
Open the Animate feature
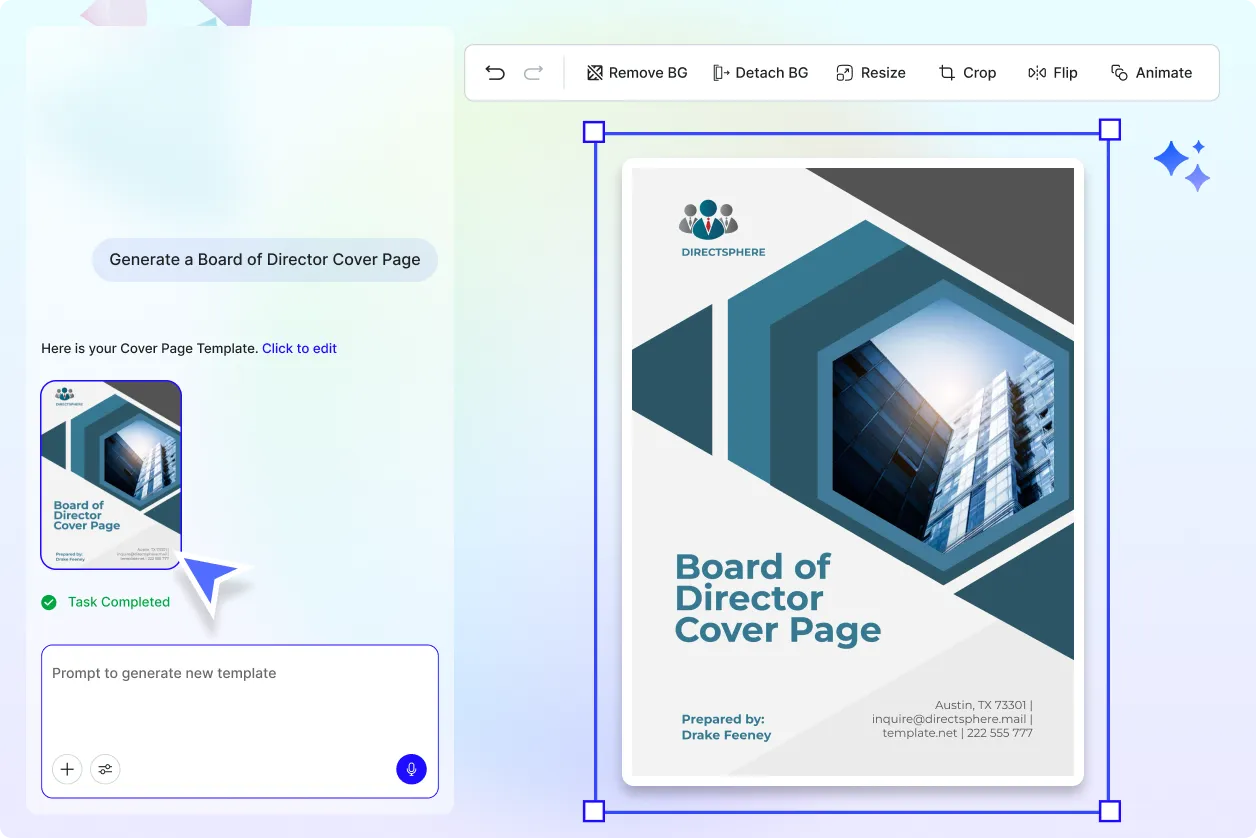pyautogui.click(x=1152, y=72)
